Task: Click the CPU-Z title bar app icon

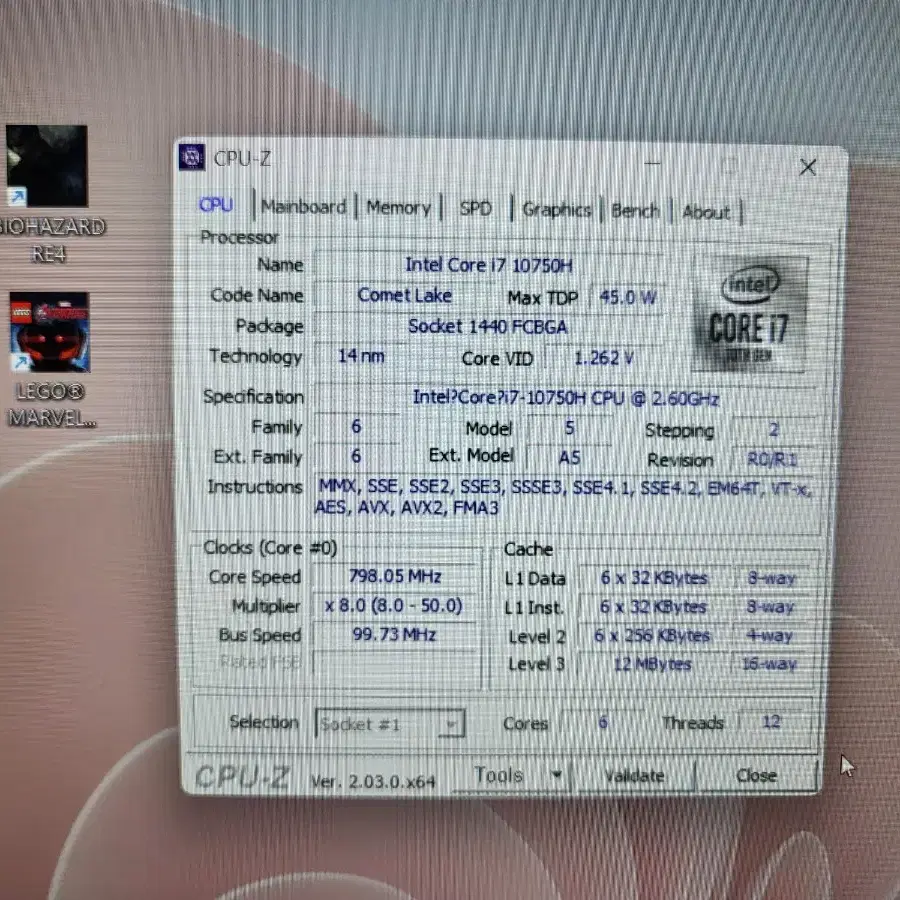Action: coord(192,157)
